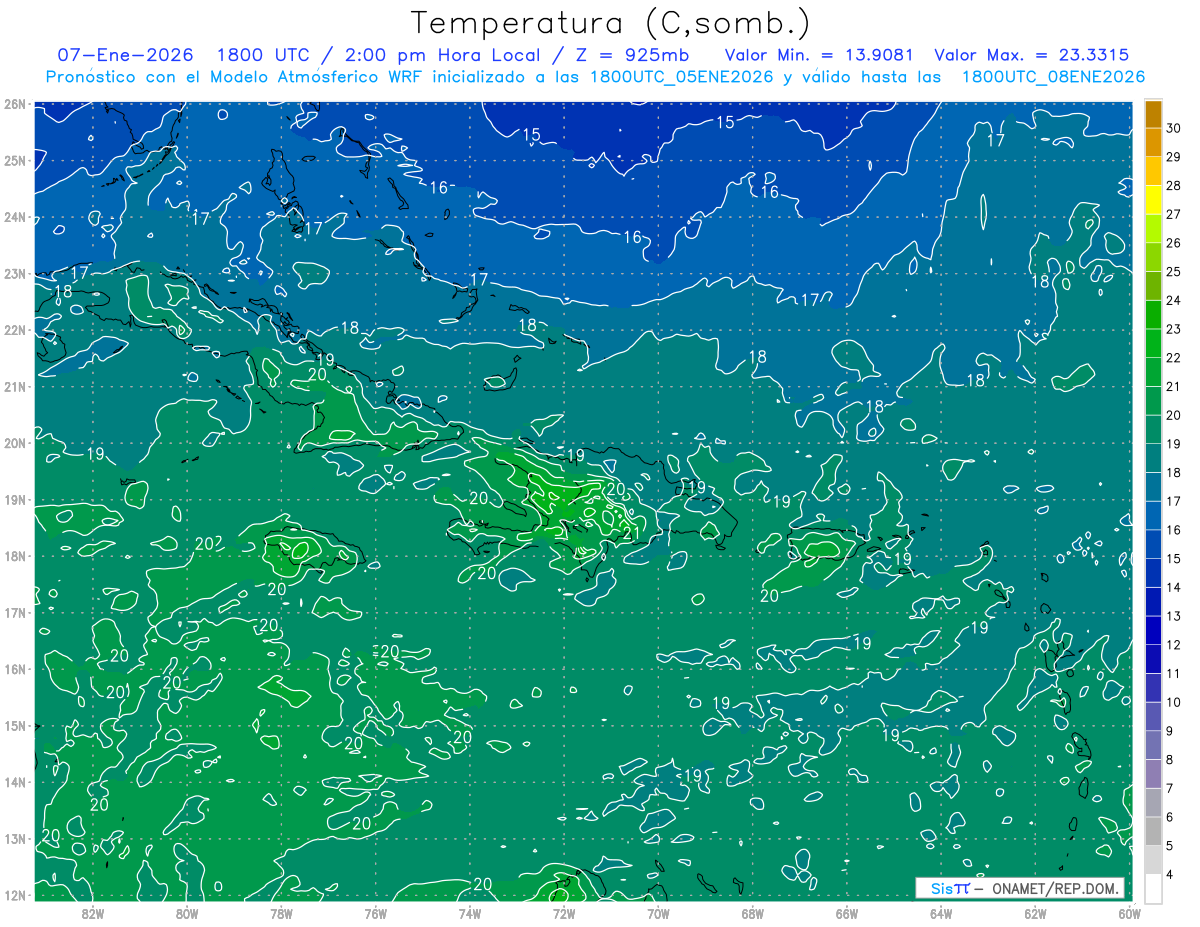Click the colorbar scale label '14'
Screen dimensions: 1200x927
click(x=1174, y=588)
